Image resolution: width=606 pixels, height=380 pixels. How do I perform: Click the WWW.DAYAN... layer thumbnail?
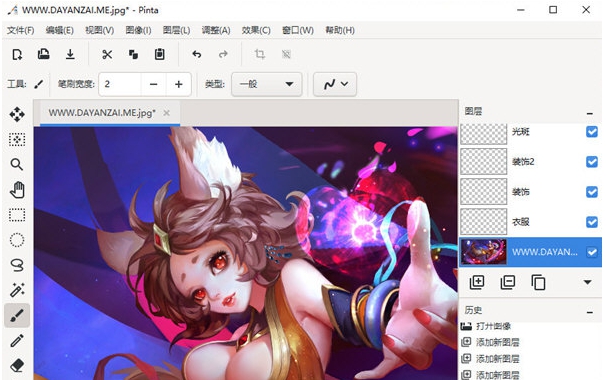click(483, 252)
